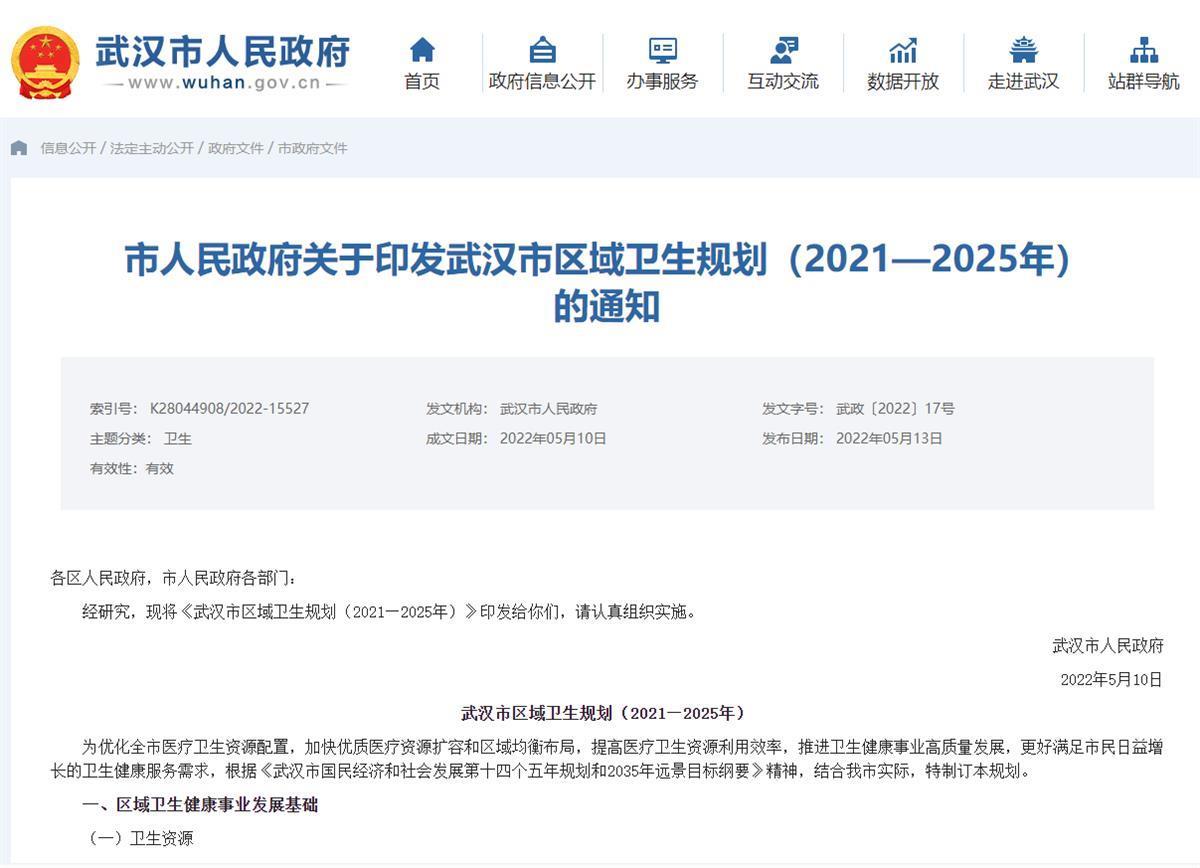
Task: Open the 政府信息公开 document icon
Action: [x=542, y=49]
